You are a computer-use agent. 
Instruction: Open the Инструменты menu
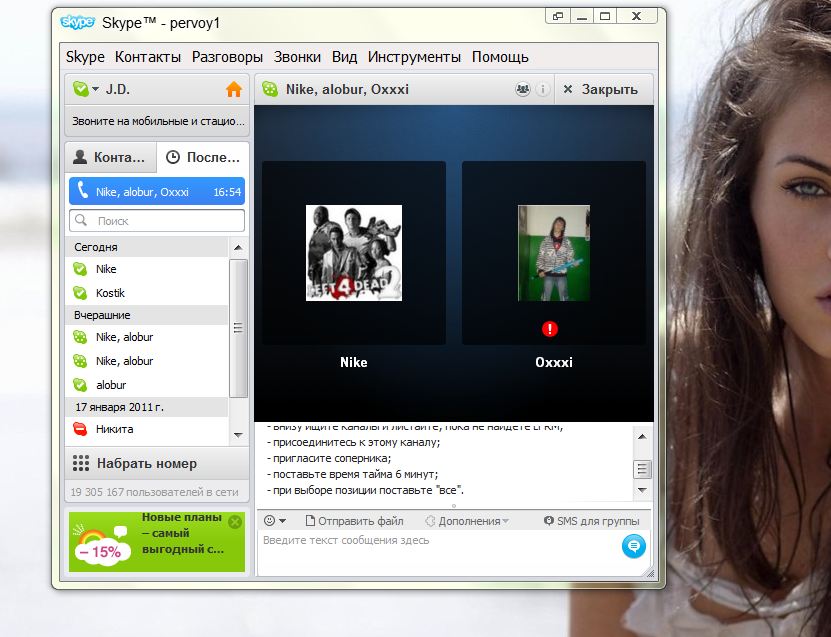pos(414,57)
